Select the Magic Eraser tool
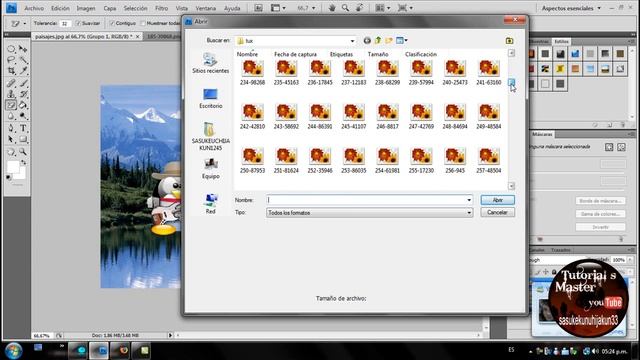640x360 pixels. 11,105
